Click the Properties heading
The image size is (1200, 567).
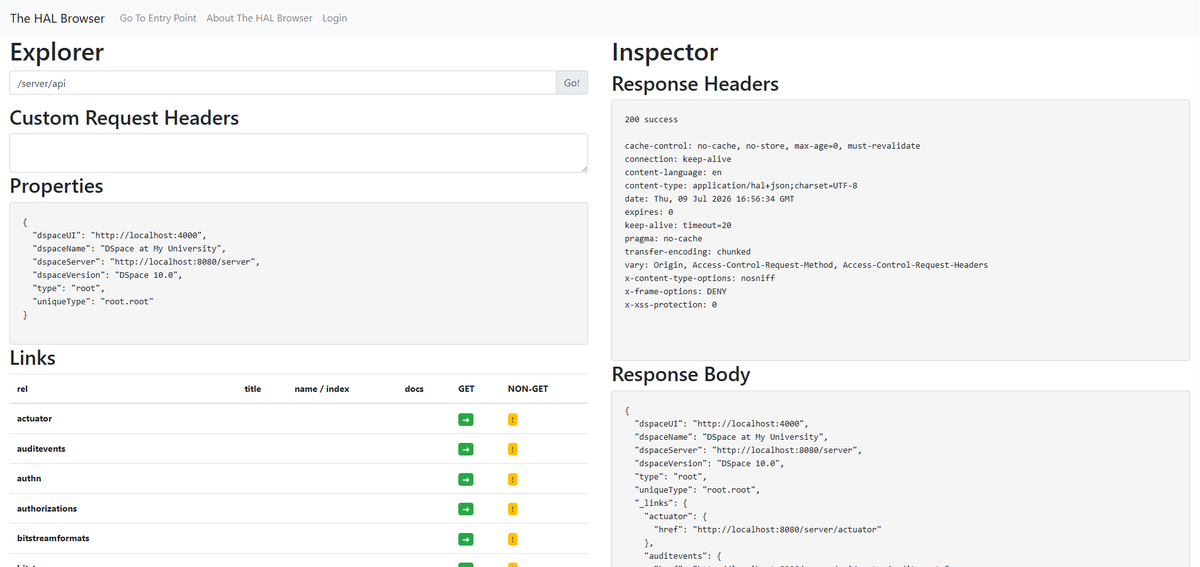(56, 186)
